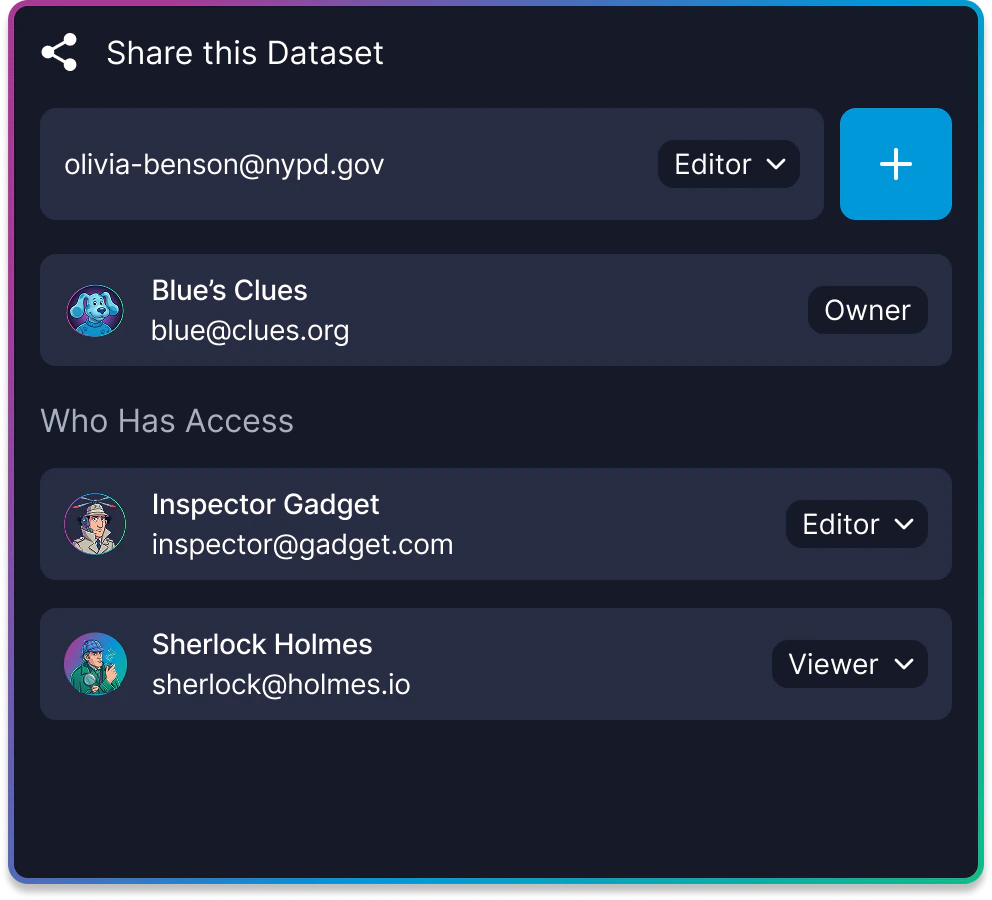
Task: Open Sherlock Holmes's Viewer role dropdown
Action: (x=849, y=664)
